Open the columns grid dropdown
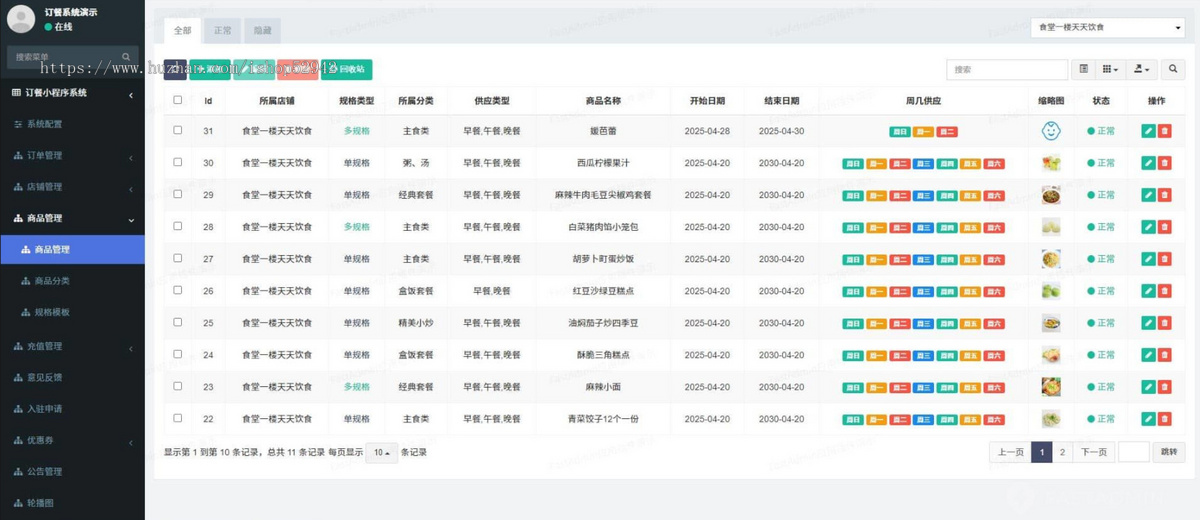The image size is (1200, 520). pos(1110,69)
